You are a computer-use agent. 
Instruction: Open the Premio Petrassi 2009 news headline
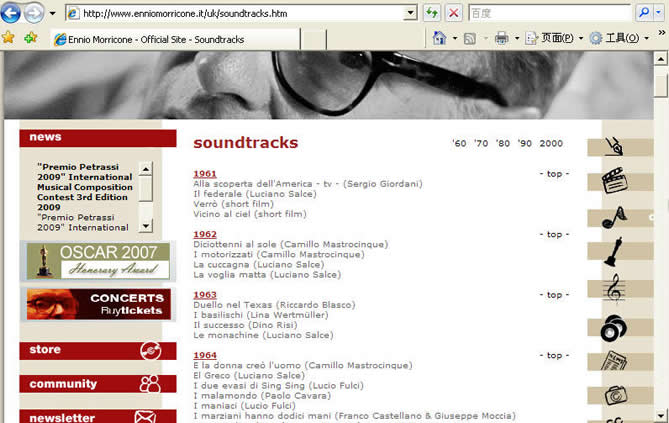point(85,187)
